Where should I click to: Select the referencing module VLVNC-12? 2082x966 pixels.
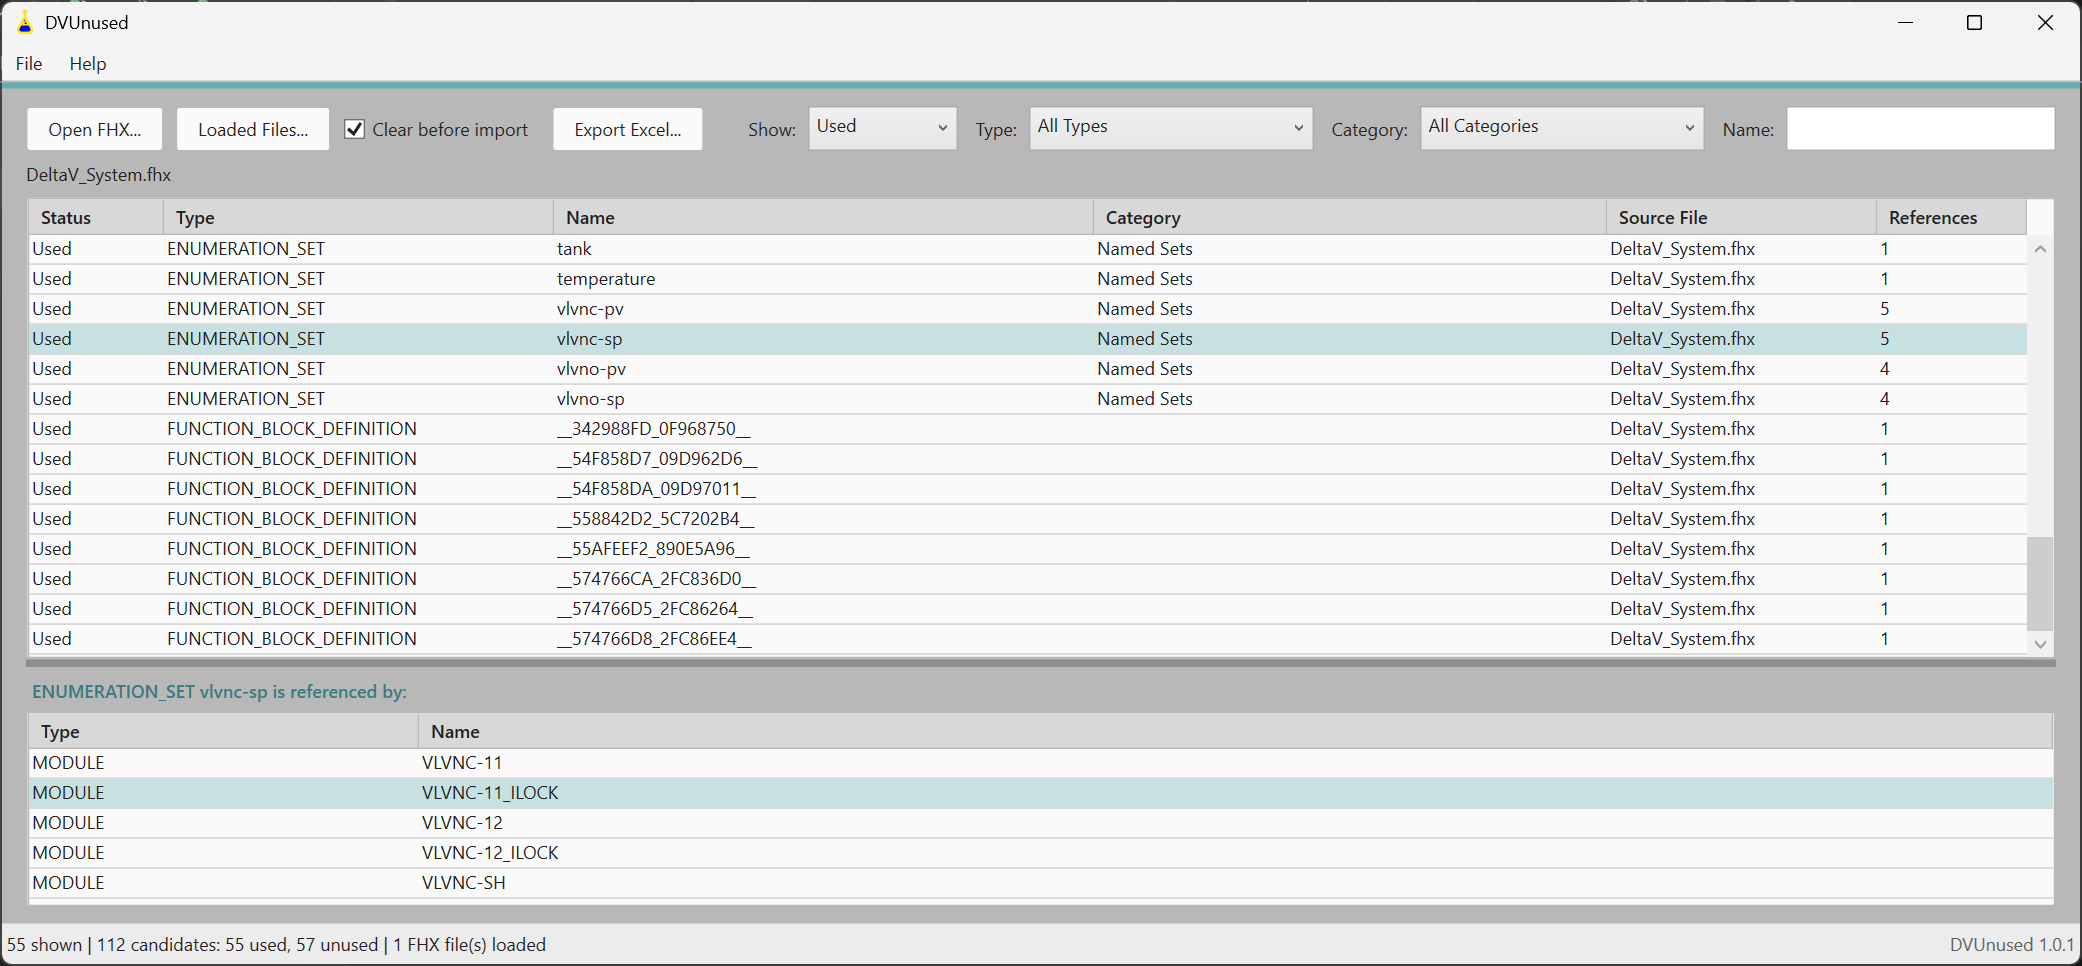[1041, 823]
